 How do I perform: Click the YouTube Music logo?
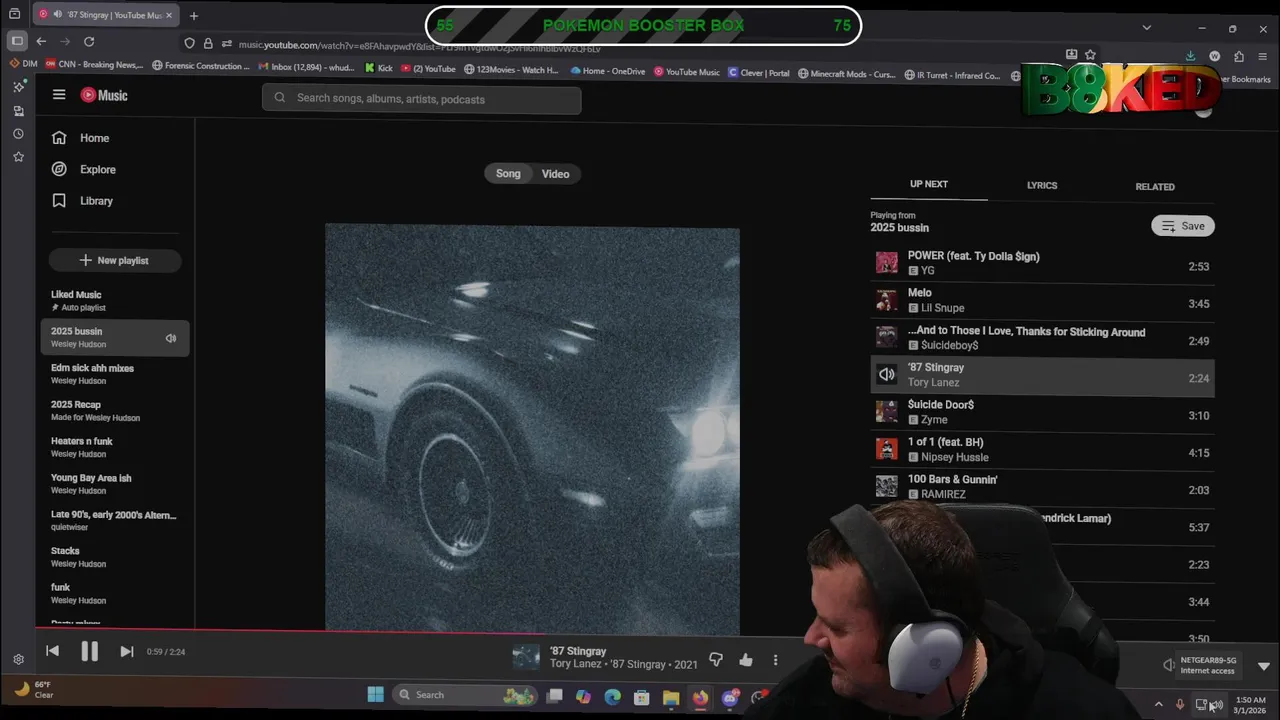104,95
